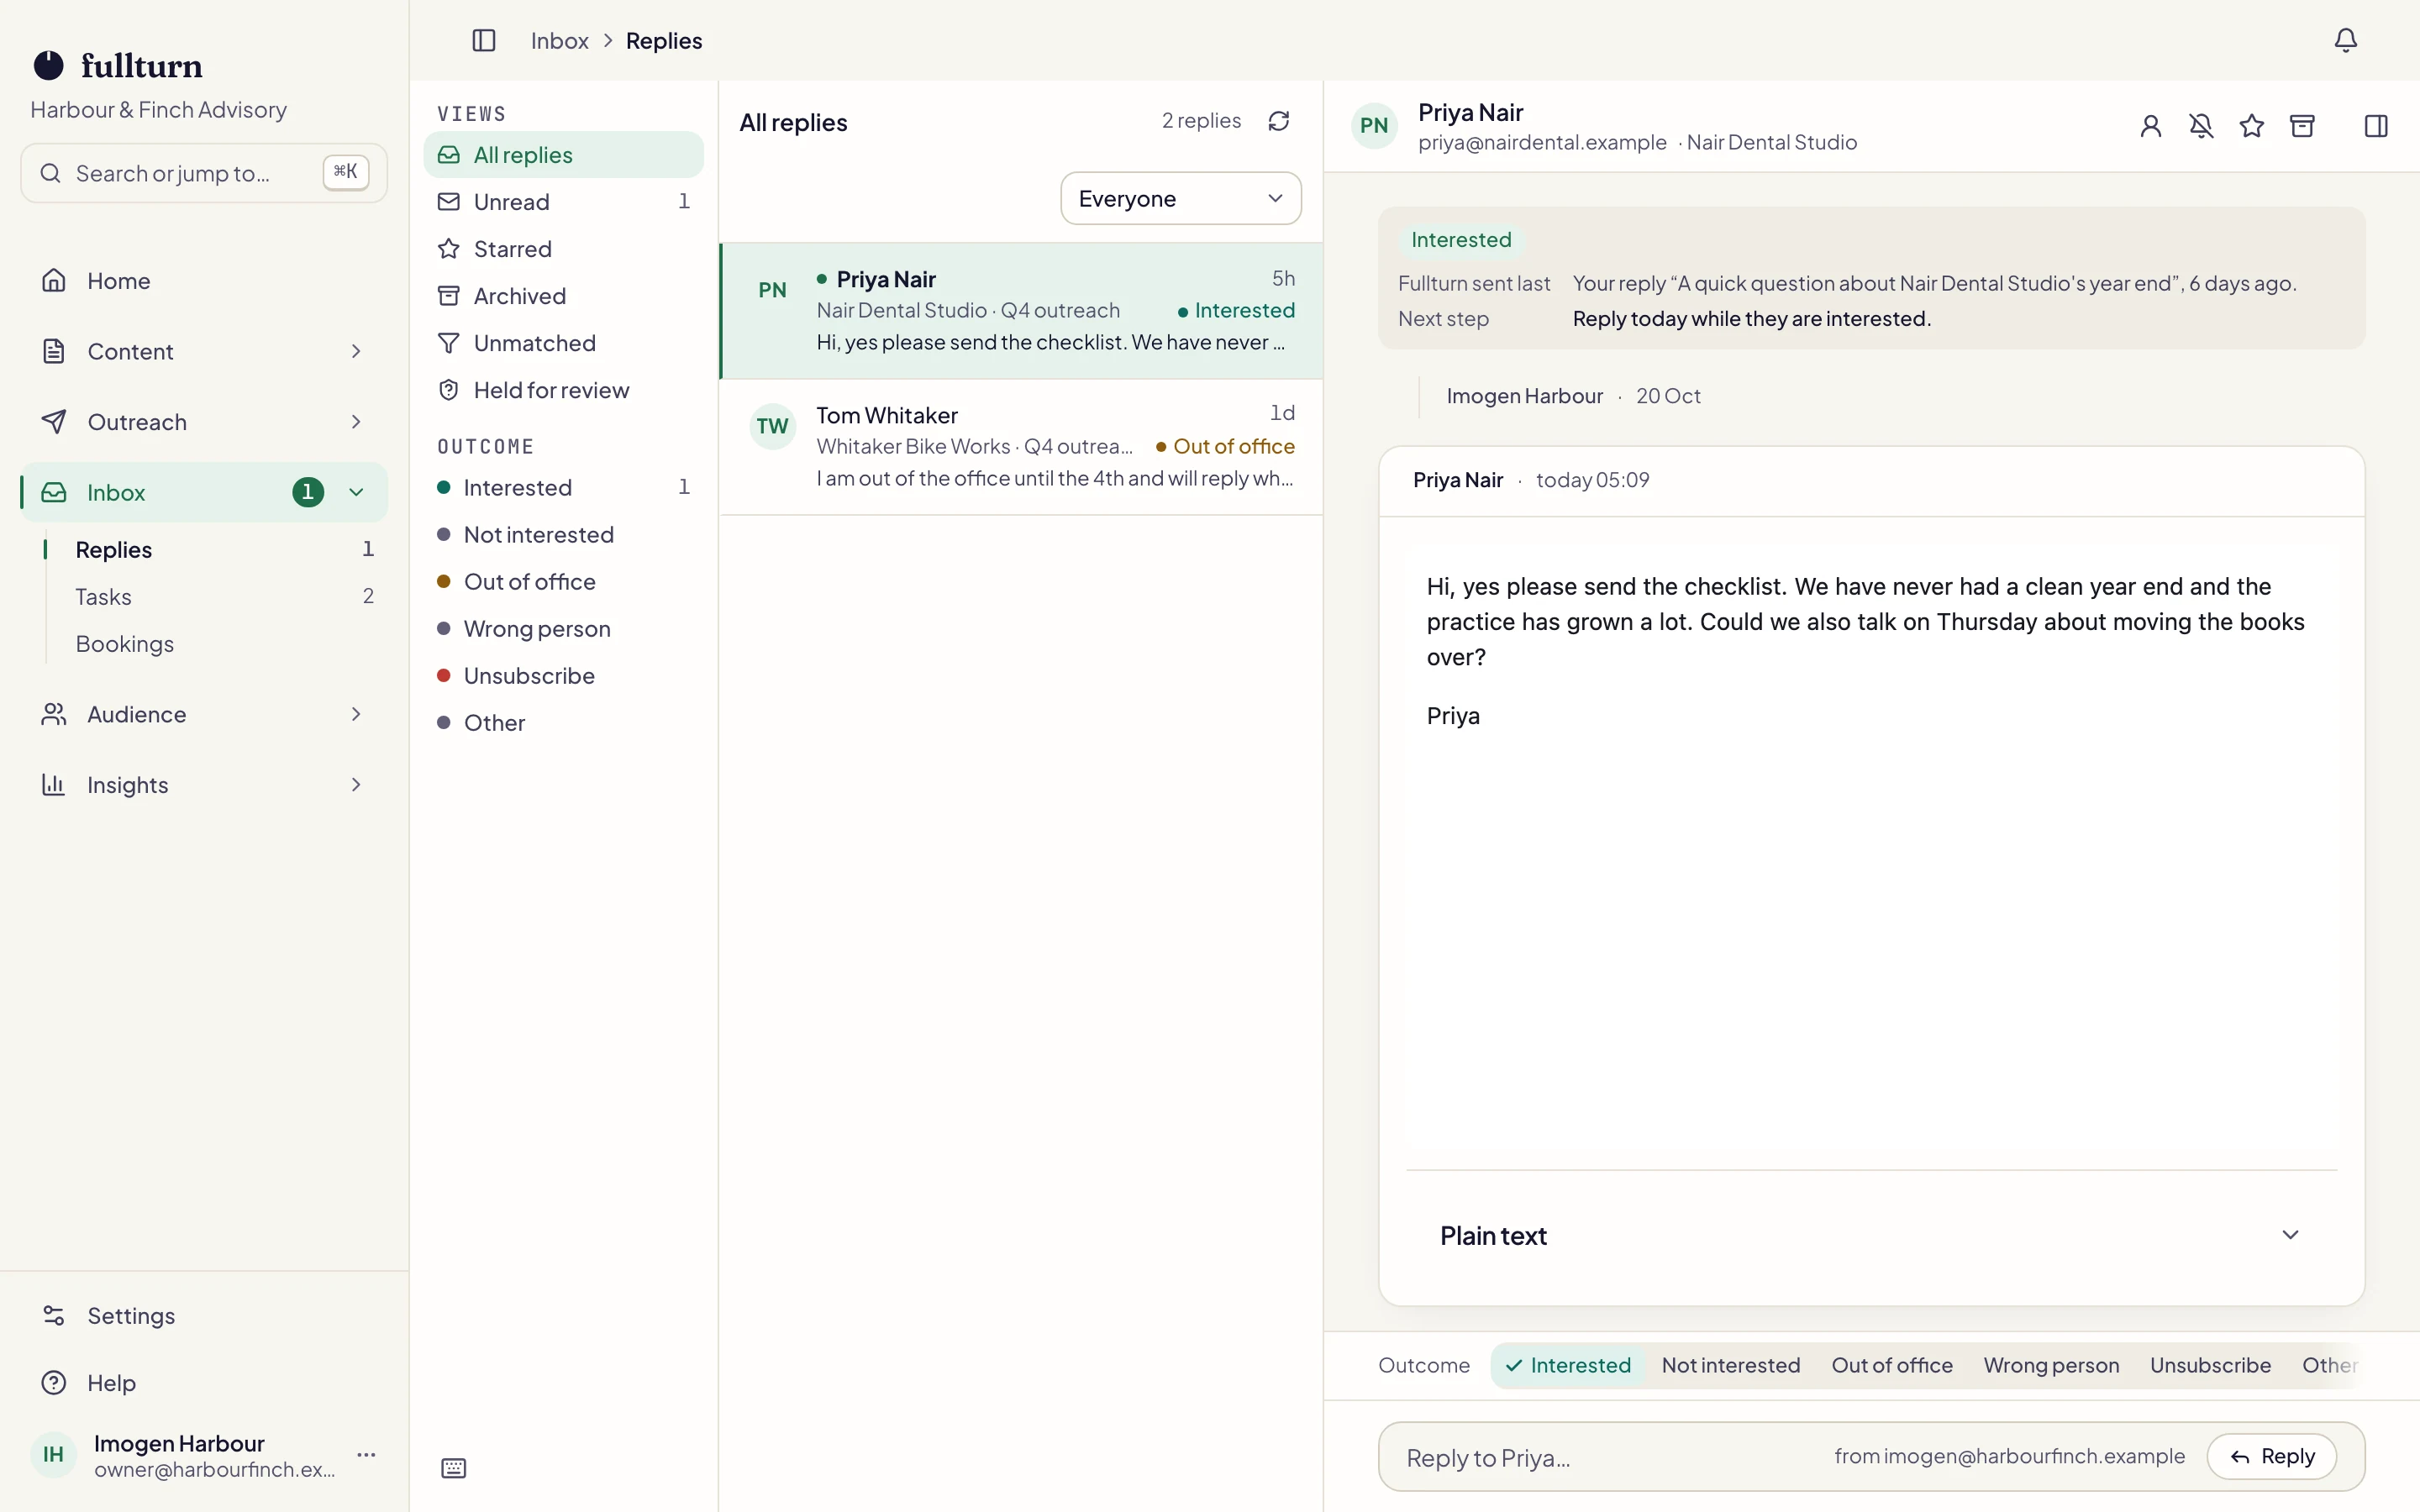This screenshot has width=2420, height=1512.
Task: Expand the Plain text section
Action: click(1871, 1236)
